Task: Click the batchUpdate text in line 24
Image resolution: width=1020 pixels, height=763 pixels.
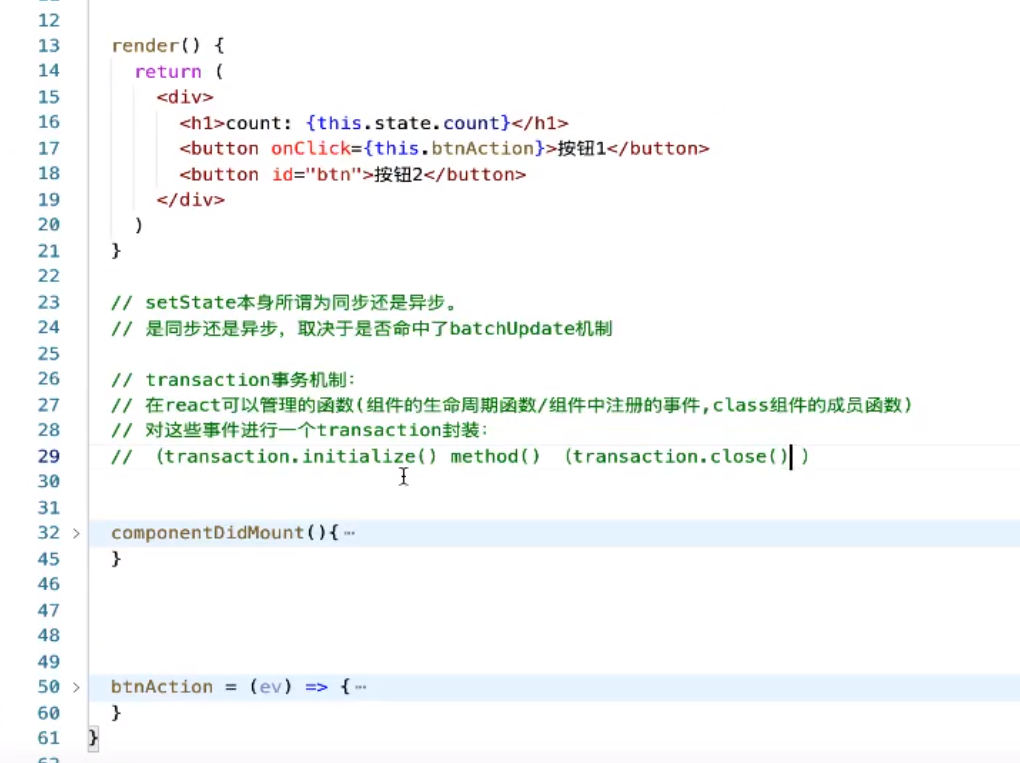Action: point(513,328)
